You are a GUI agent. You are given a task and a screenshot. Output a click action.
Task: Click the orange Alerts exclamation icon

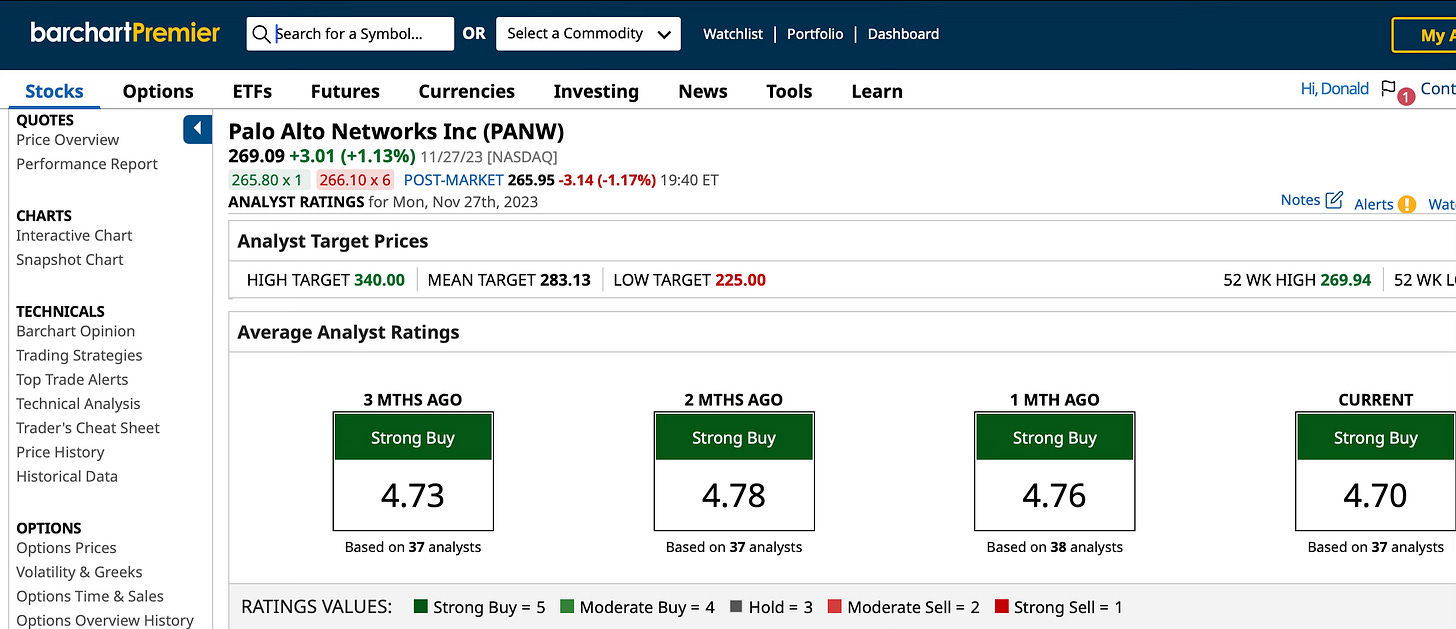(x=1407, y=204)
